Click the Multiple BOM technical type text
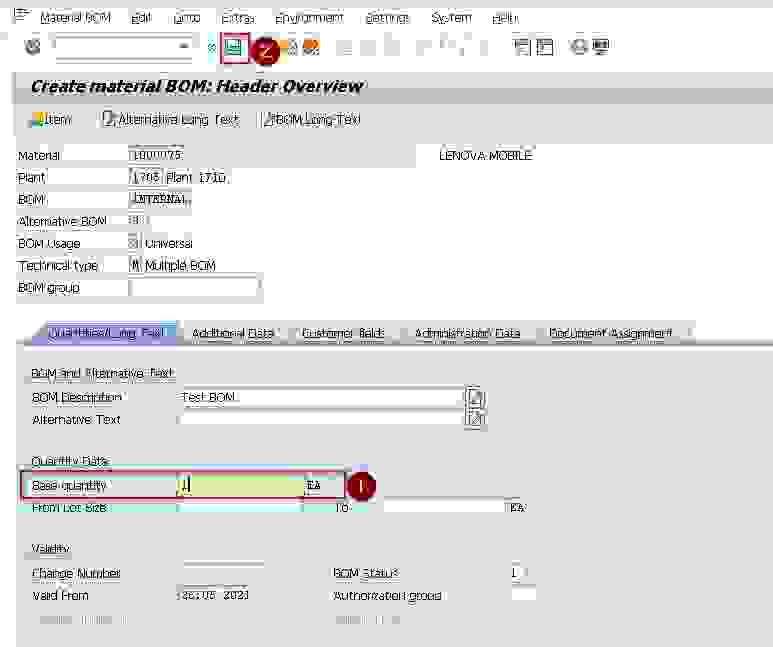 point(180,266)
